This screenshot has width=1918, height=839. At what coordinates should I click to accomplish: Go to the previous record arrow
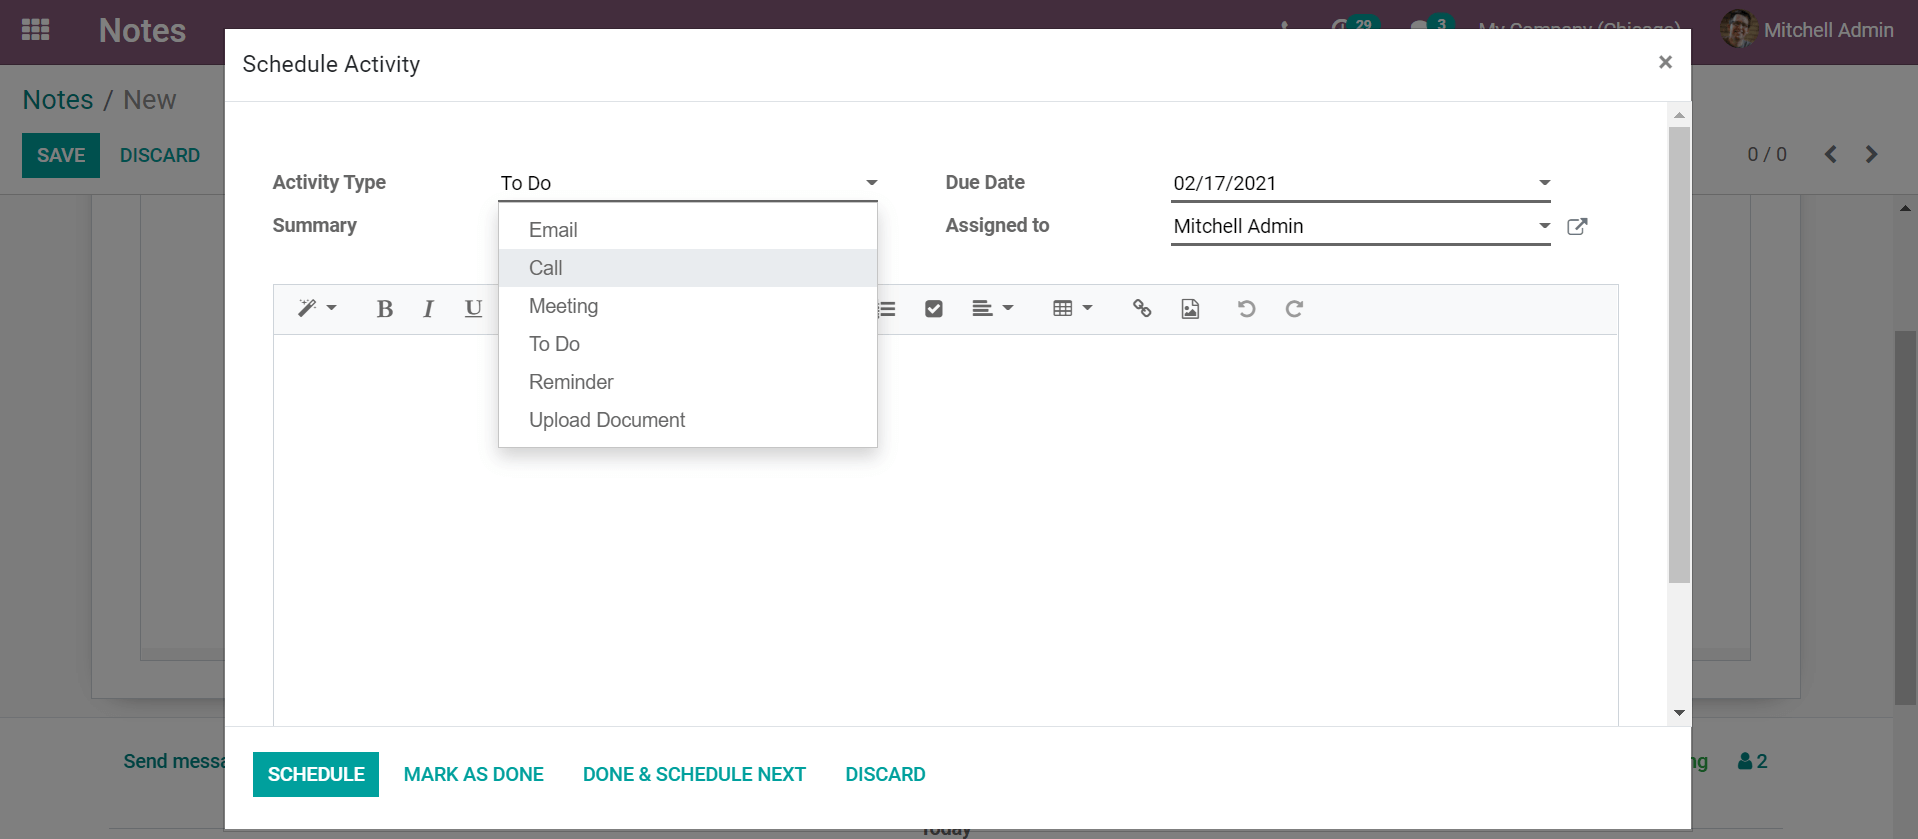pyautogui.click(x=1830, y=154)
